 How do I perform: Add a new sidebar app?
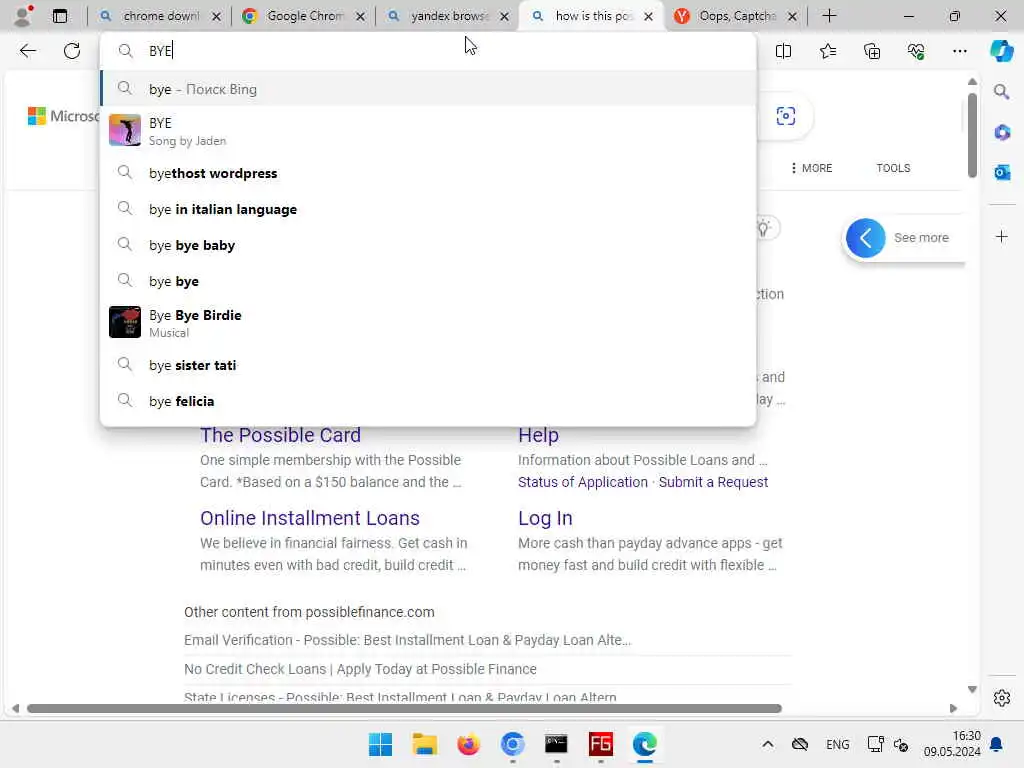pos(1002,236)
